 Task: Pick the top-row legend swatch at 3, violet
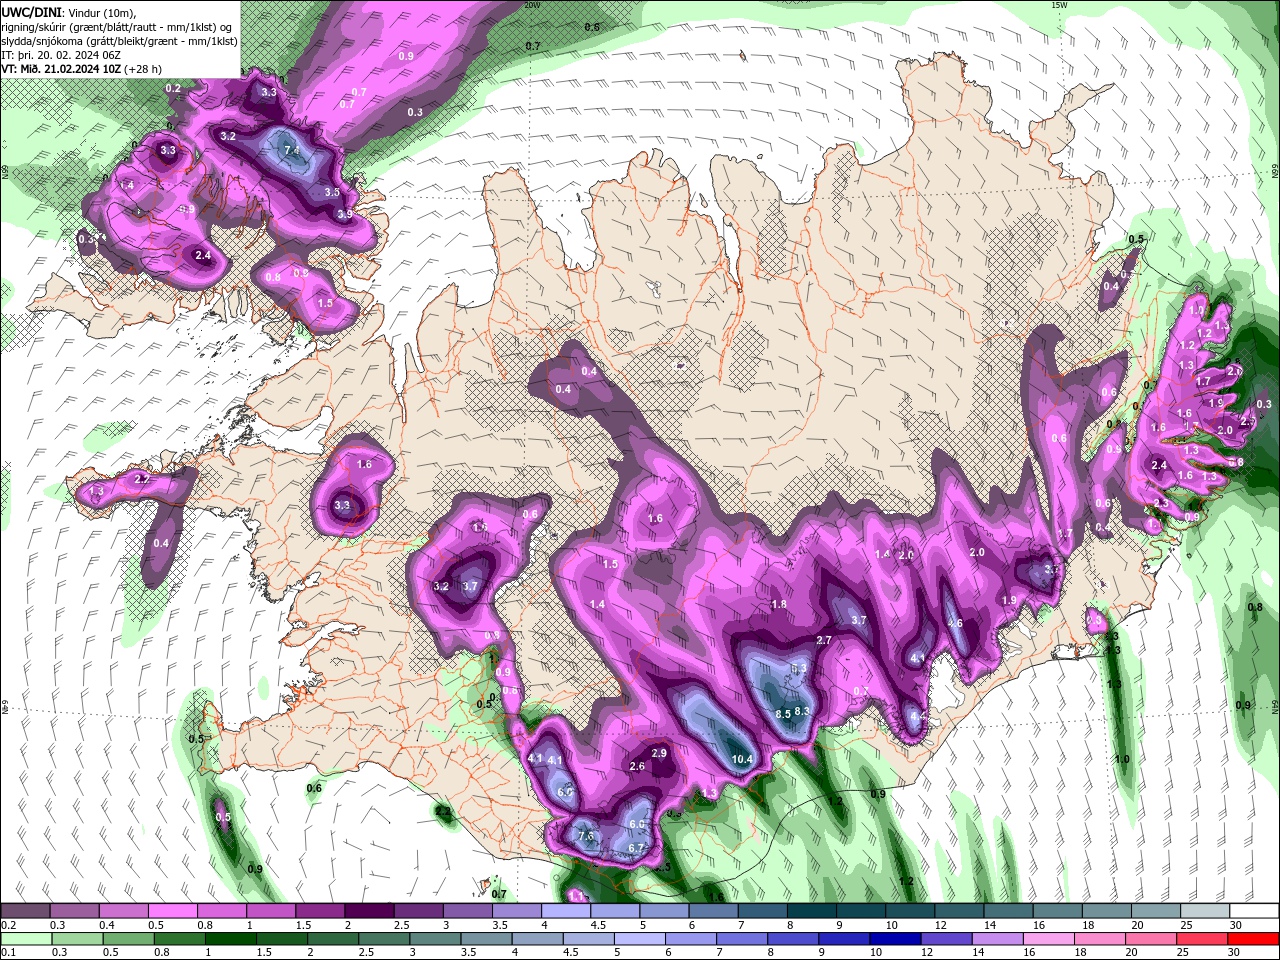click(x=467, y=911)
